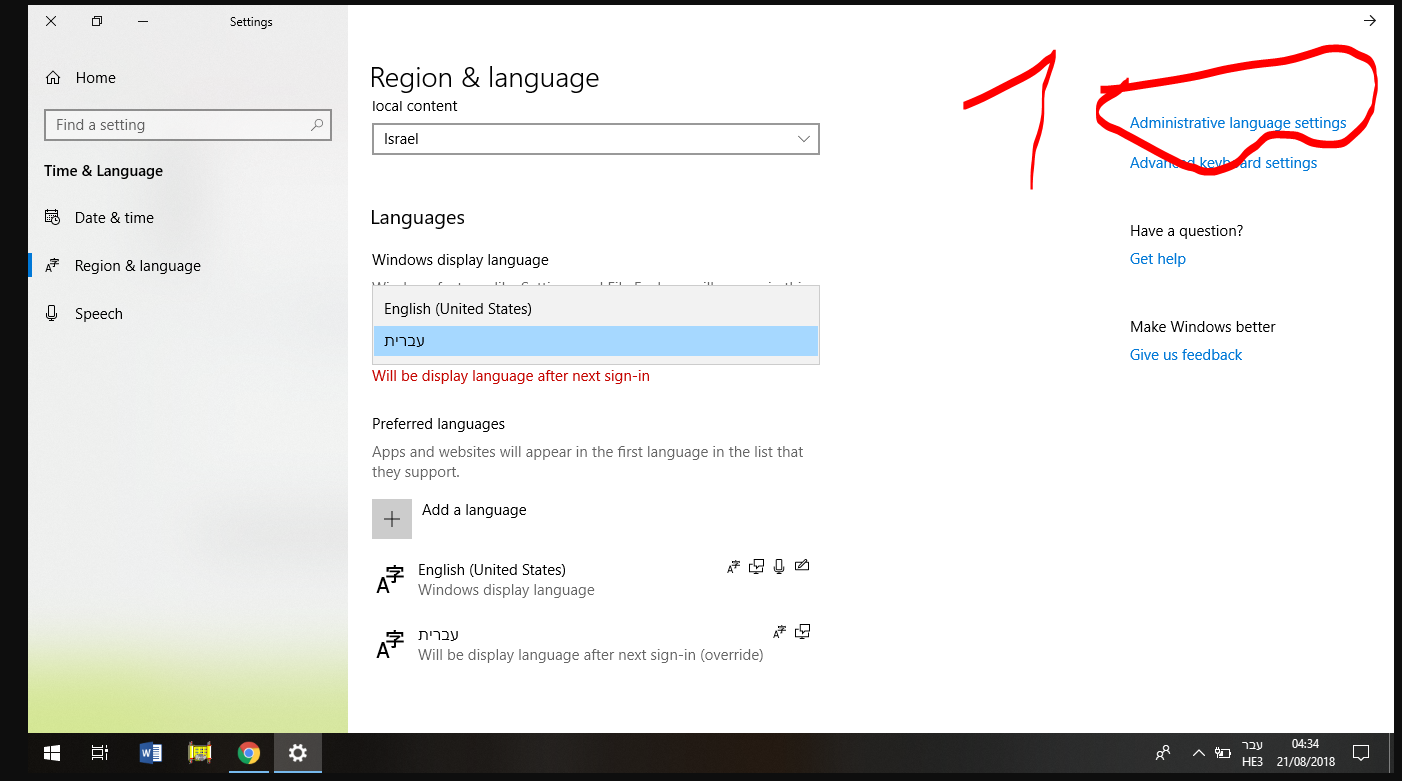Open Advanced keyboard settings link
This screenshot has width=1402, height=781.
pos(1223,163)
